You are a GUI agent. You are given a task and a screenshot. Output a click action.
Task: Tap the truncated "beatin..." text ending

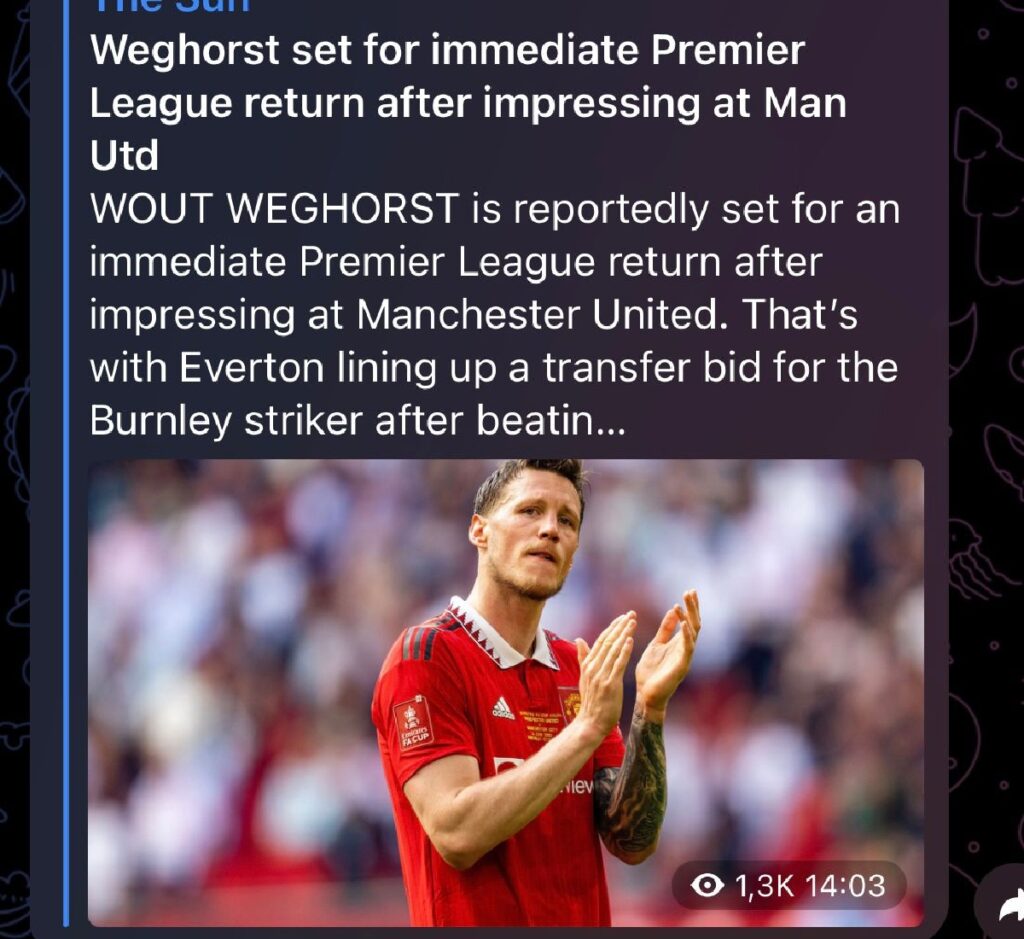[551, 421]
